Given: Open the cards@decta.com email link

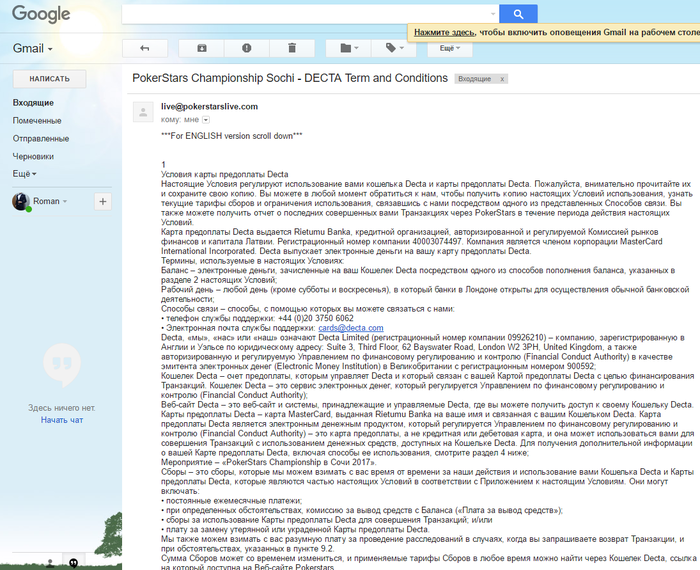Looking at the screenshot, I should pos(351,328).
